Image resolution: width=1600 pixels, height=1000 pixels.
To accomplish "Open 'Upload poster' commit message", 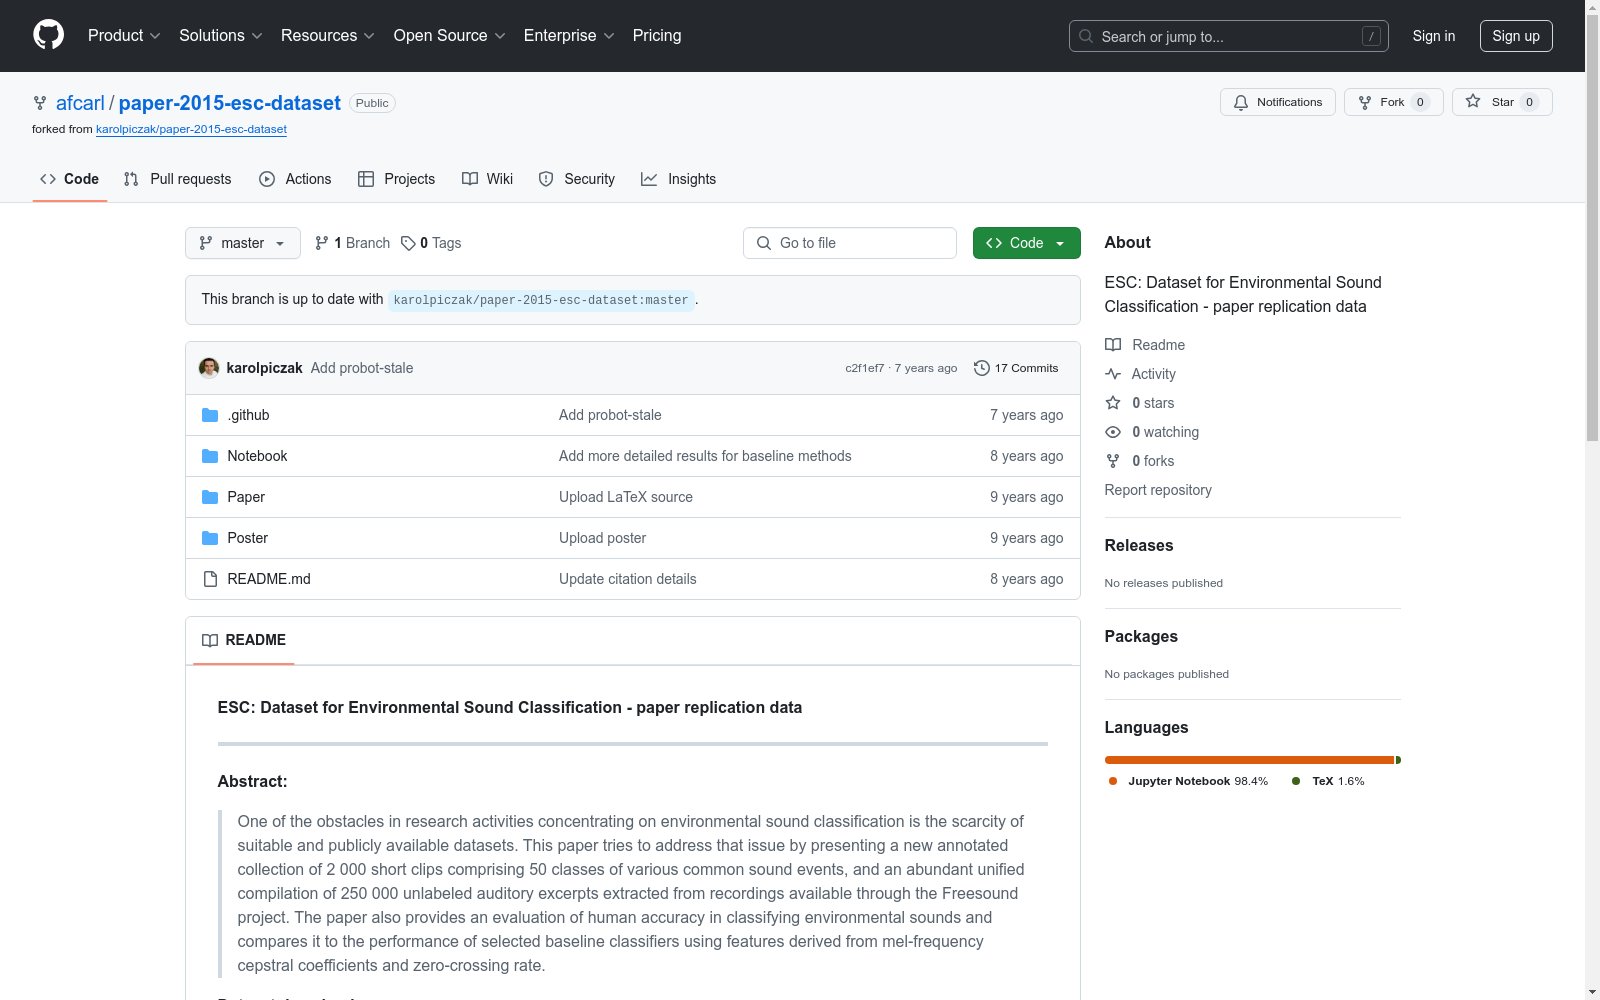I will pyautogui.click(x=602, y=538).
